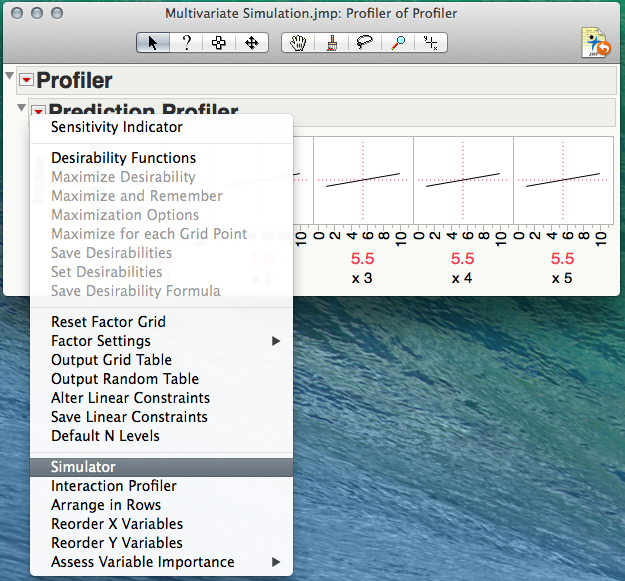Select the lasso tool

pyautogui.click(x=364, y=43)
